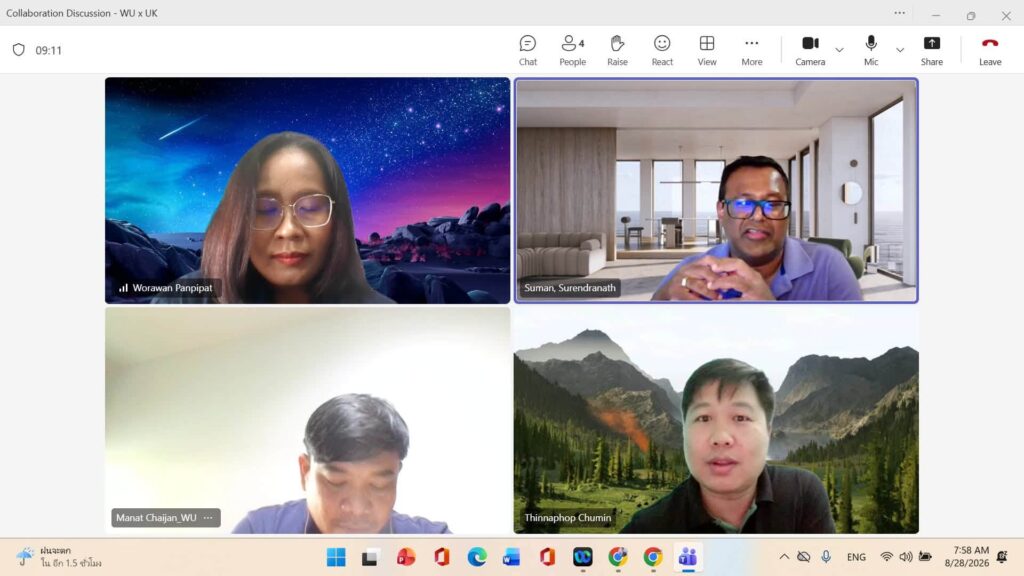Expand the Camera options chevron
Image resolution: width=1024 pixels, height=576 pixels.
click(x=839, y=50)
